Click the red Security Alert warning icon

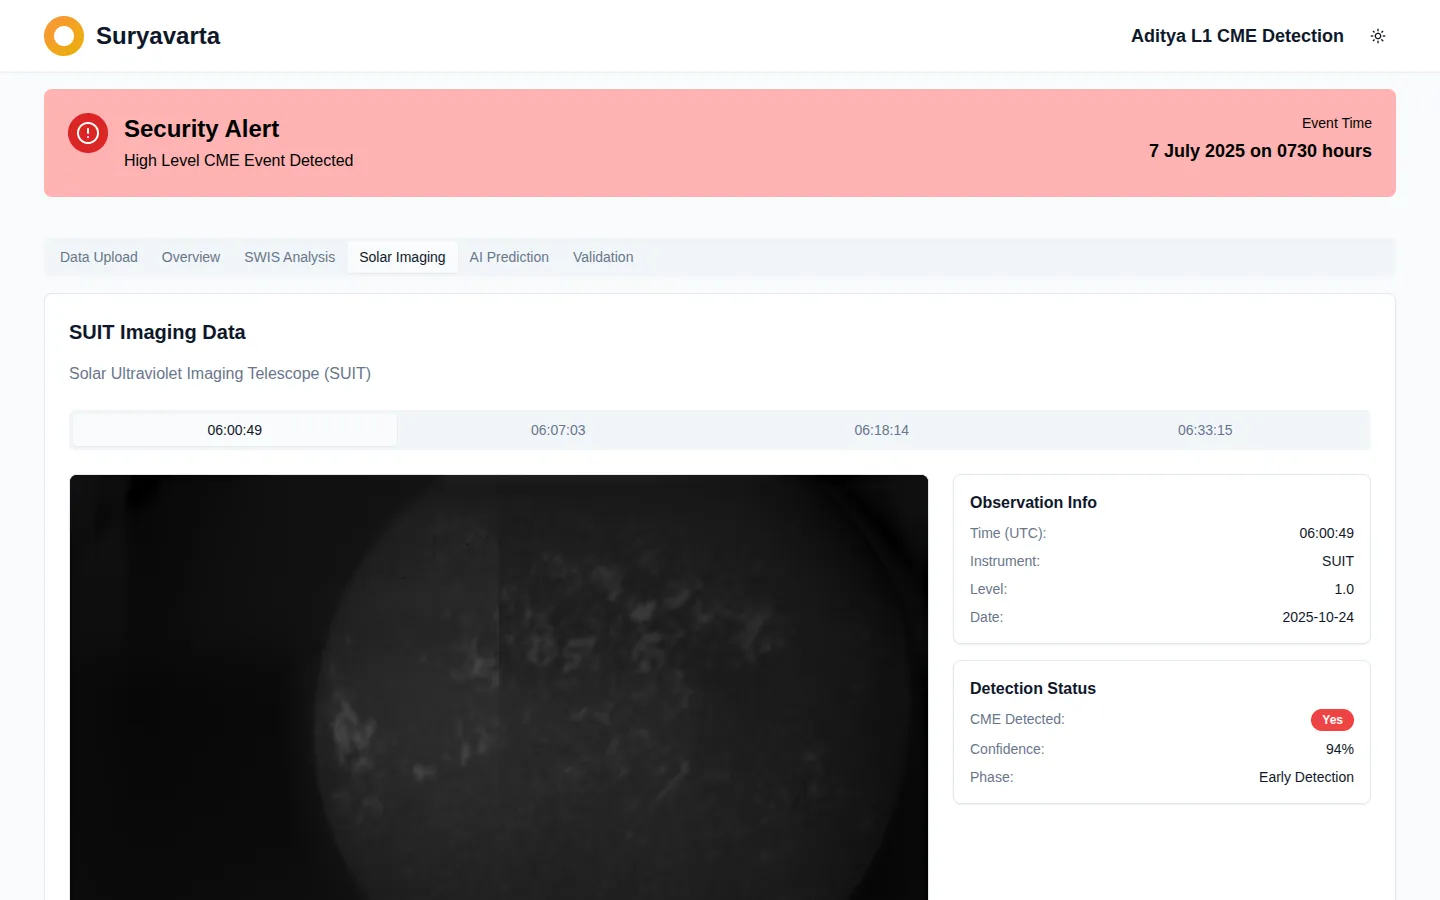[x=88, y=132]
